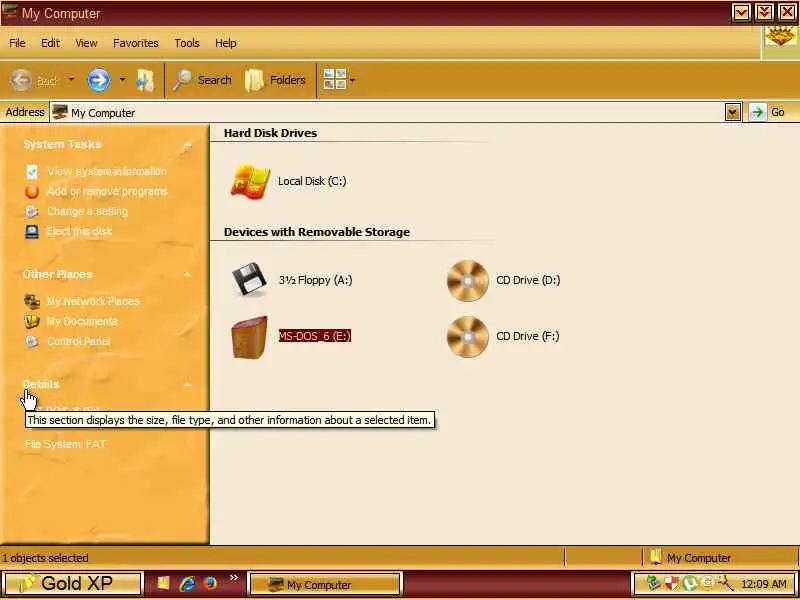Click the green uTorrent tray icon
The height and width of the screenshot is (600, 800).
tap(690, 583)
